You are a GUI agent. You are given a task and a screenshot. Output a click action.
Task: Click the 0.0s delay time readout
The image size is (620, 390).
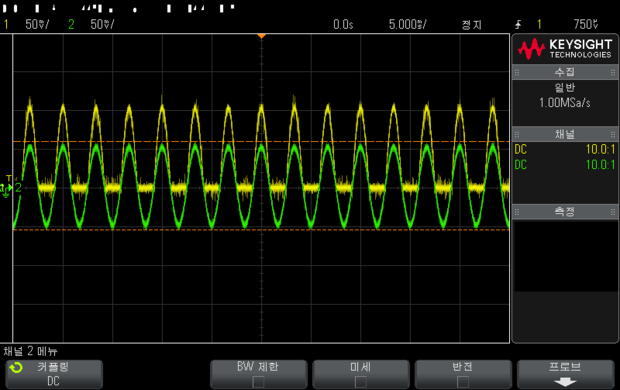coord(343,25)
